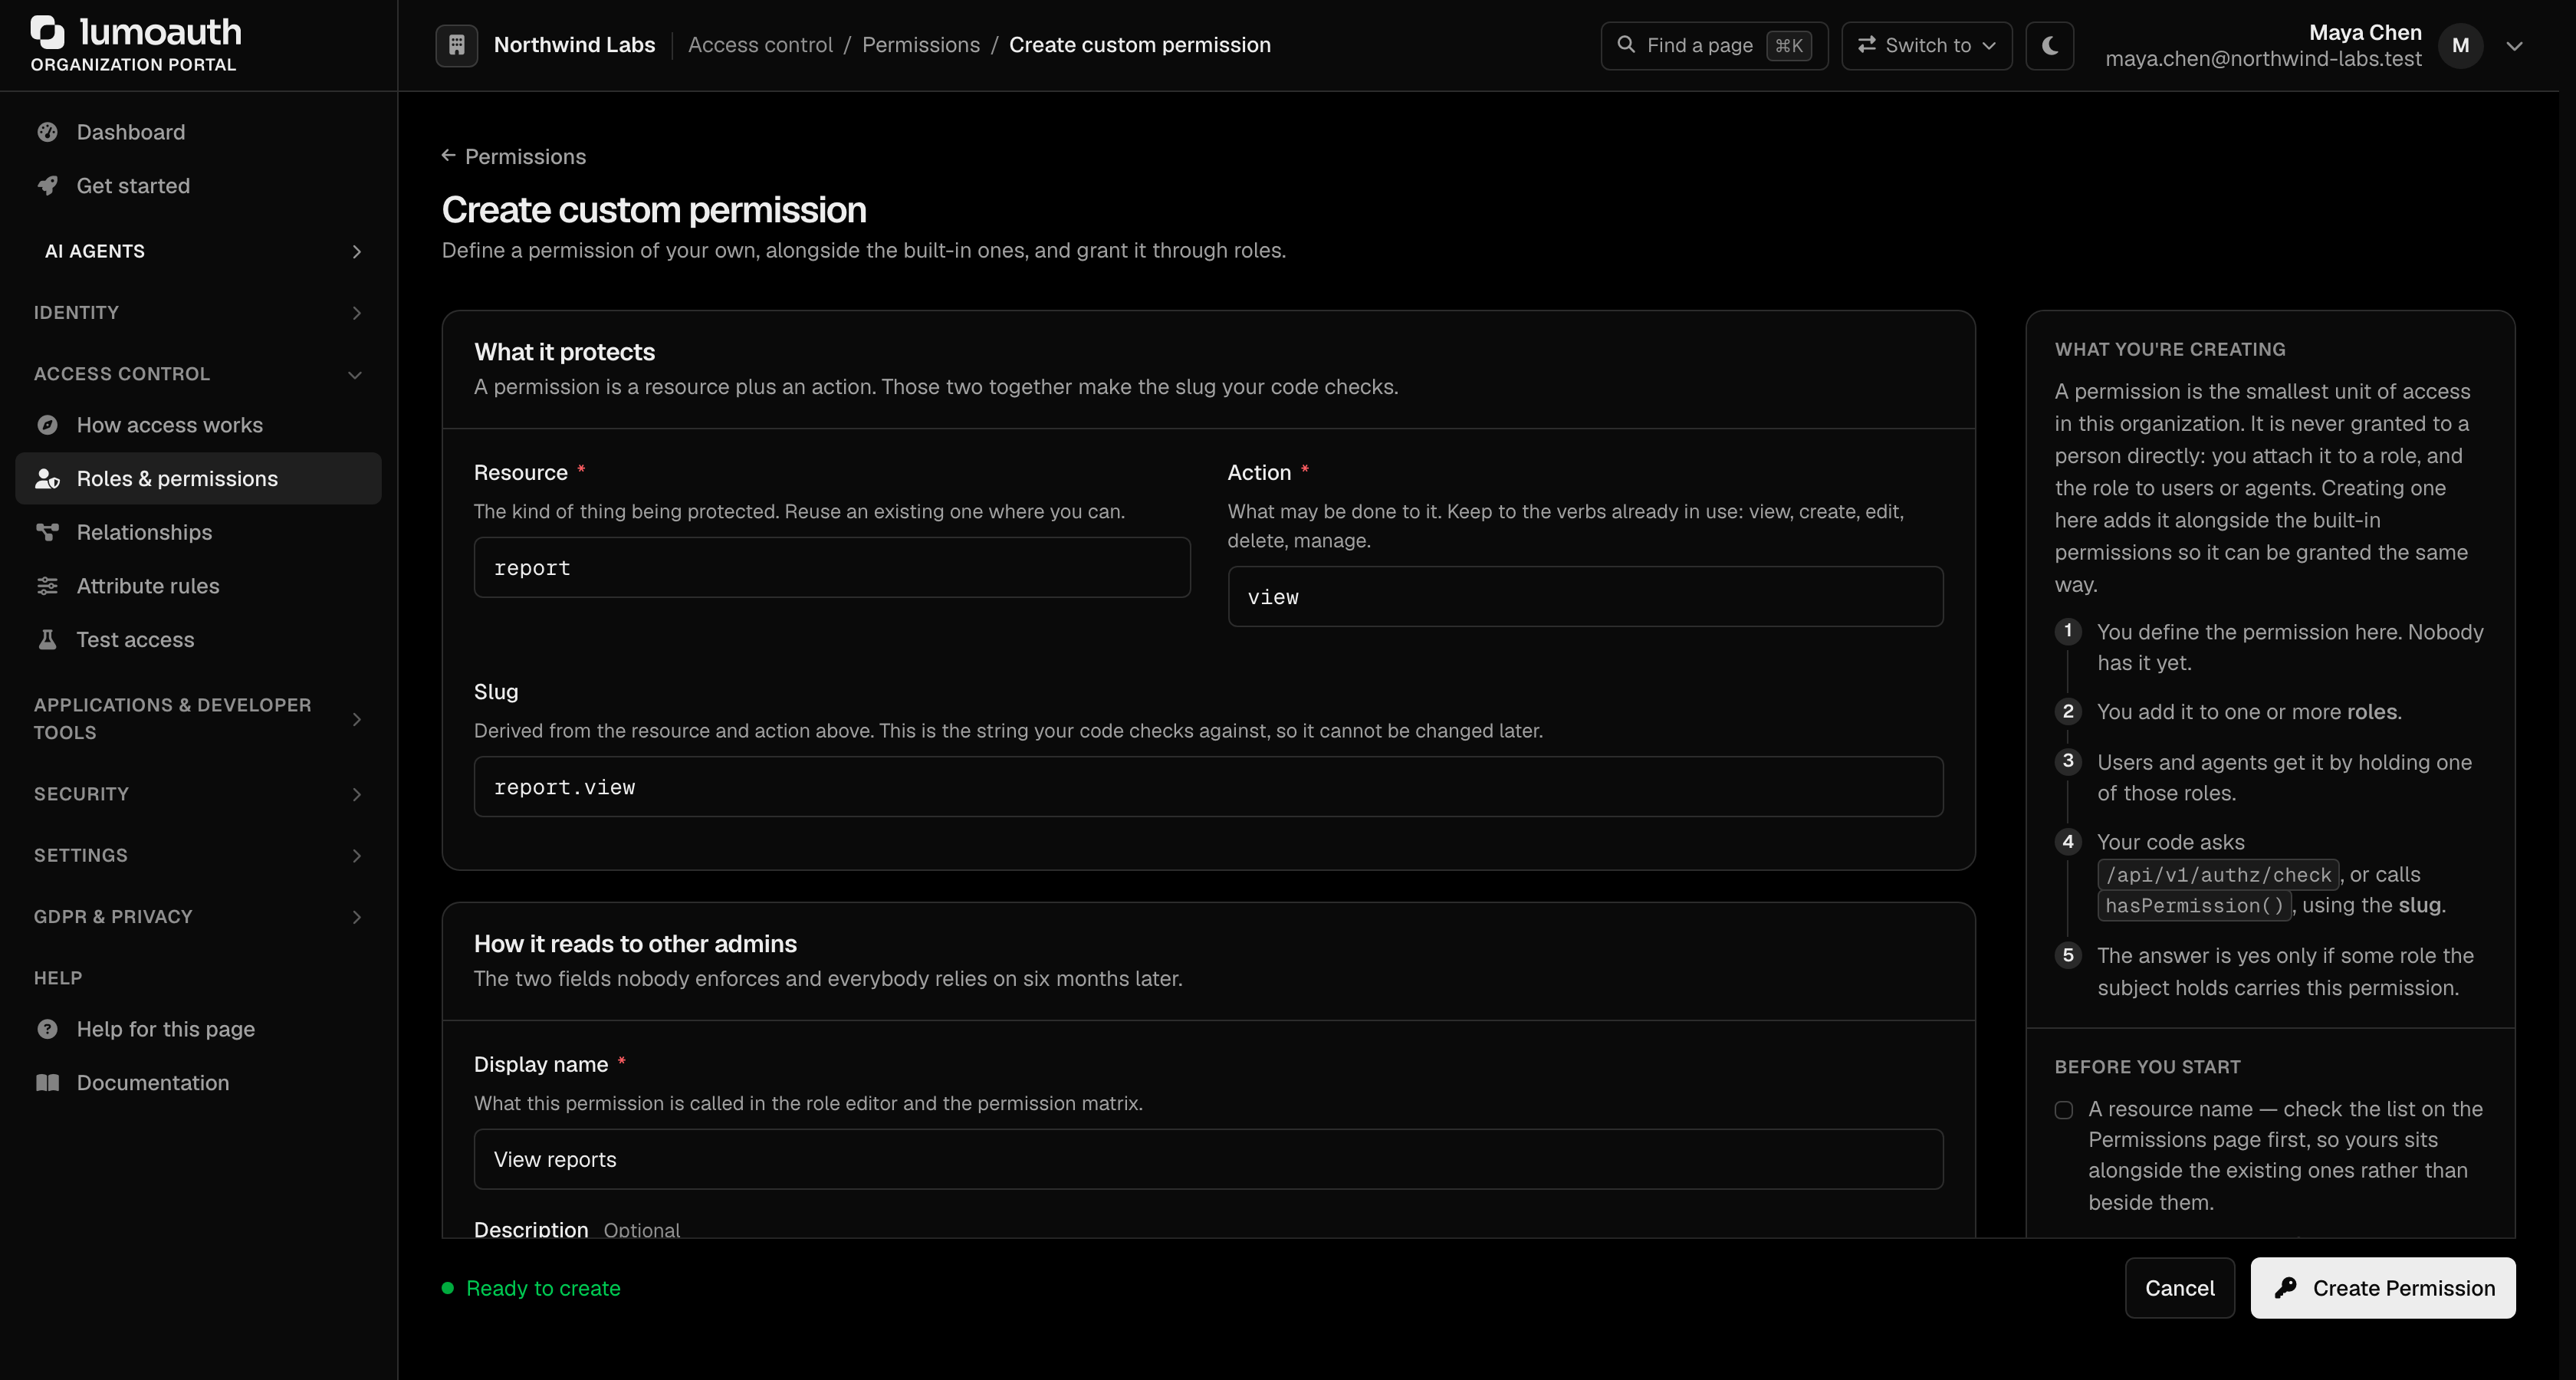Go to How access works

tap(198, 425)
